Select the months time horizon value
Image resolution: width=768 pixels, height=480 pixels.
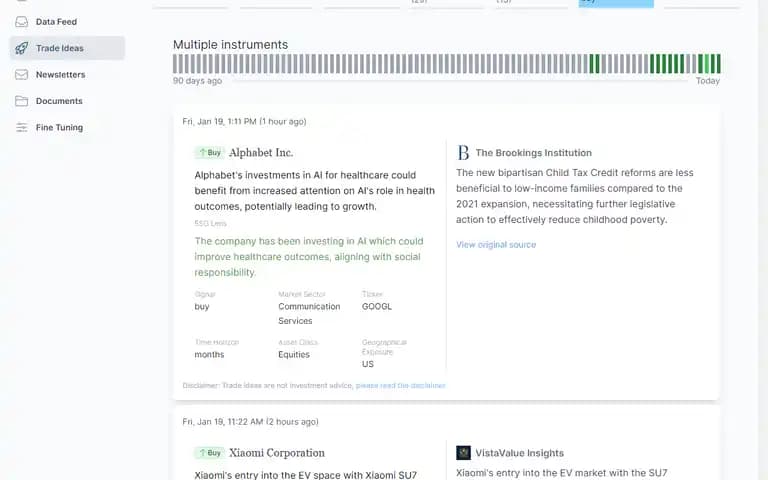click(209, 354)
